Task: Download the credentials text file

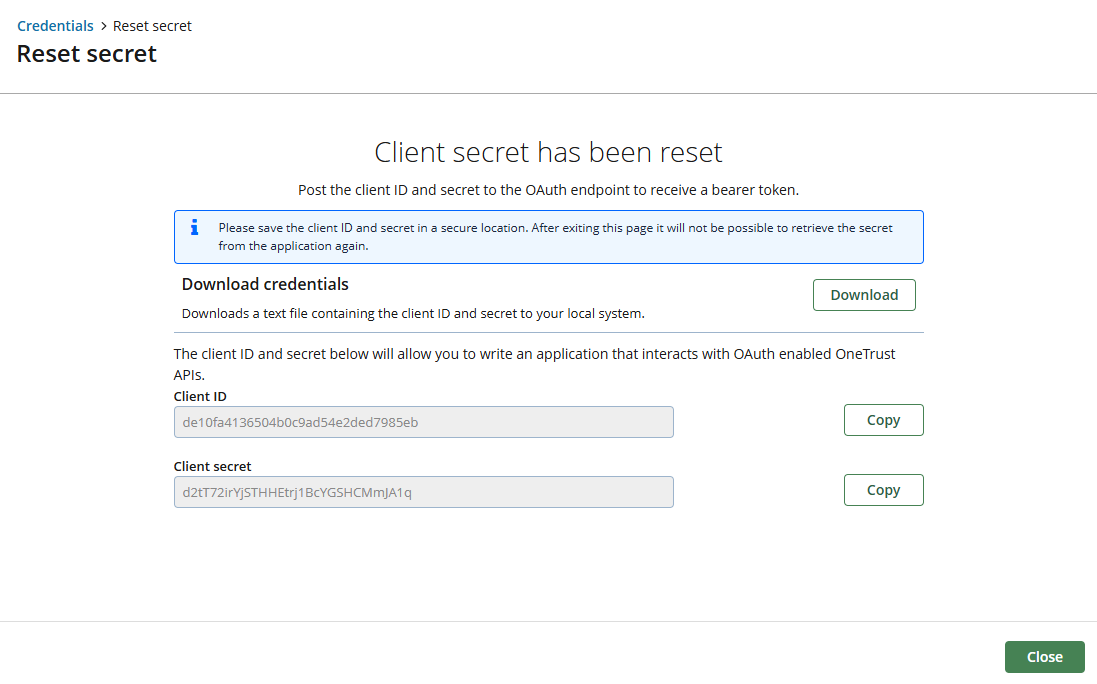Action: (863, 294)
